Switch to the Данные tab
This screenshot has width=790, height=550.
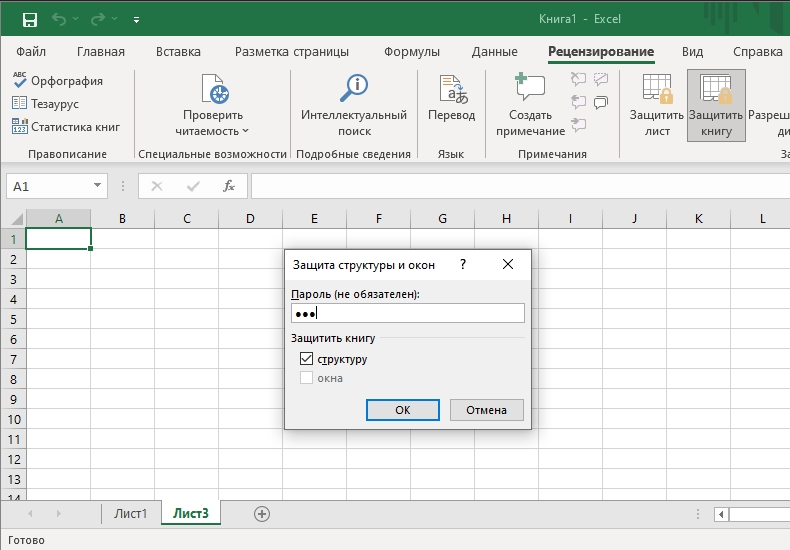point(494,51)
